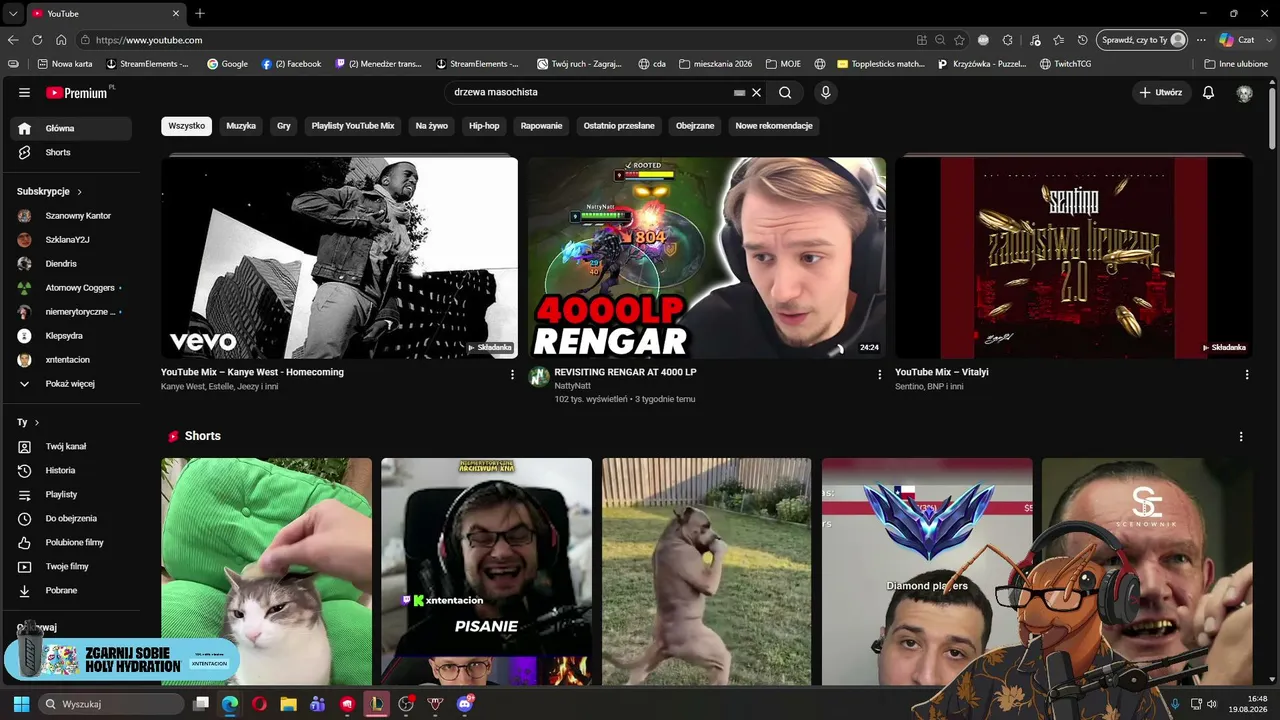Open the on-screen keyboard icon in search box
The height and width of the screenshot is (720, 1280).
pyautogui.click(x=739, y=92)
